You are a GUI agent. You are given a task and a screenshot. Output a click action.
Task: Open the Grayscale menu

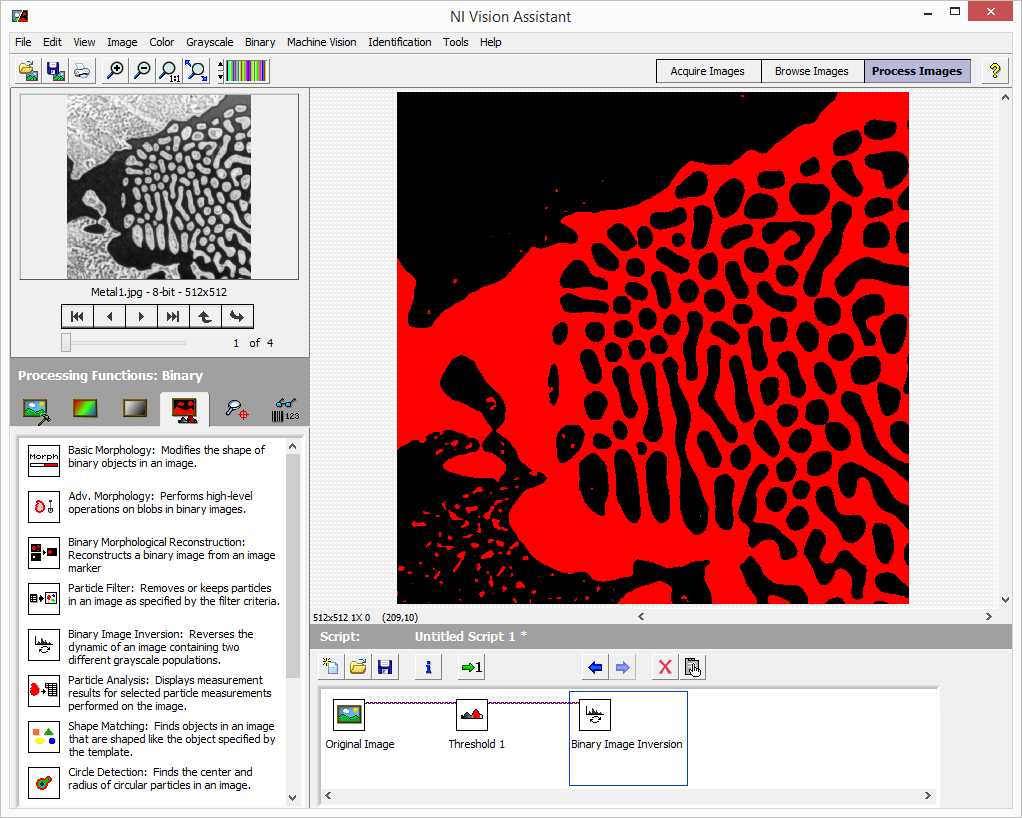coord(210,42)
